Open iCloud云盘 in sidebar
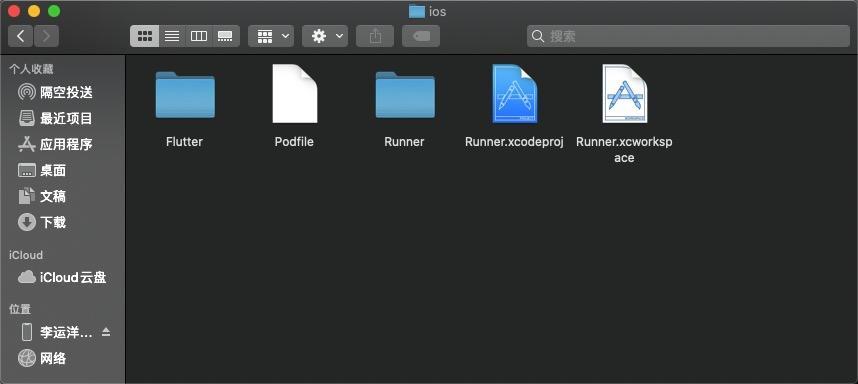 62,277
